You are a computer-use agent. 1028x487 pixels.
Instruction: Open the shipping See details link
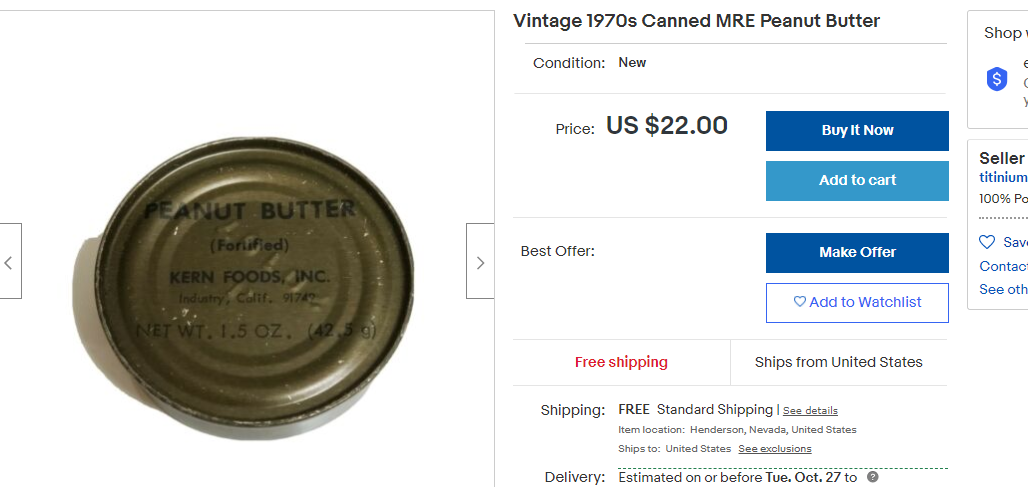(x=810, y=411)
